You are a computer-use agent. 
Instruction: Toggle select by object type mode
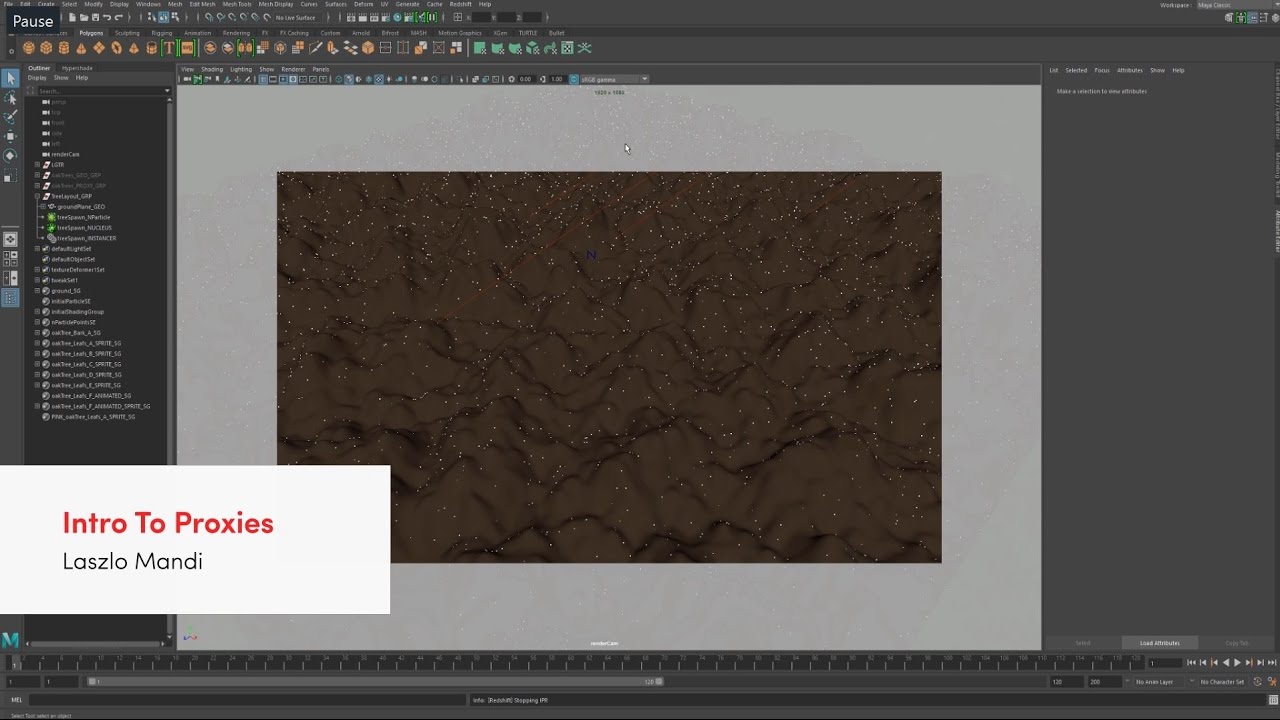[x=163, y=17]
